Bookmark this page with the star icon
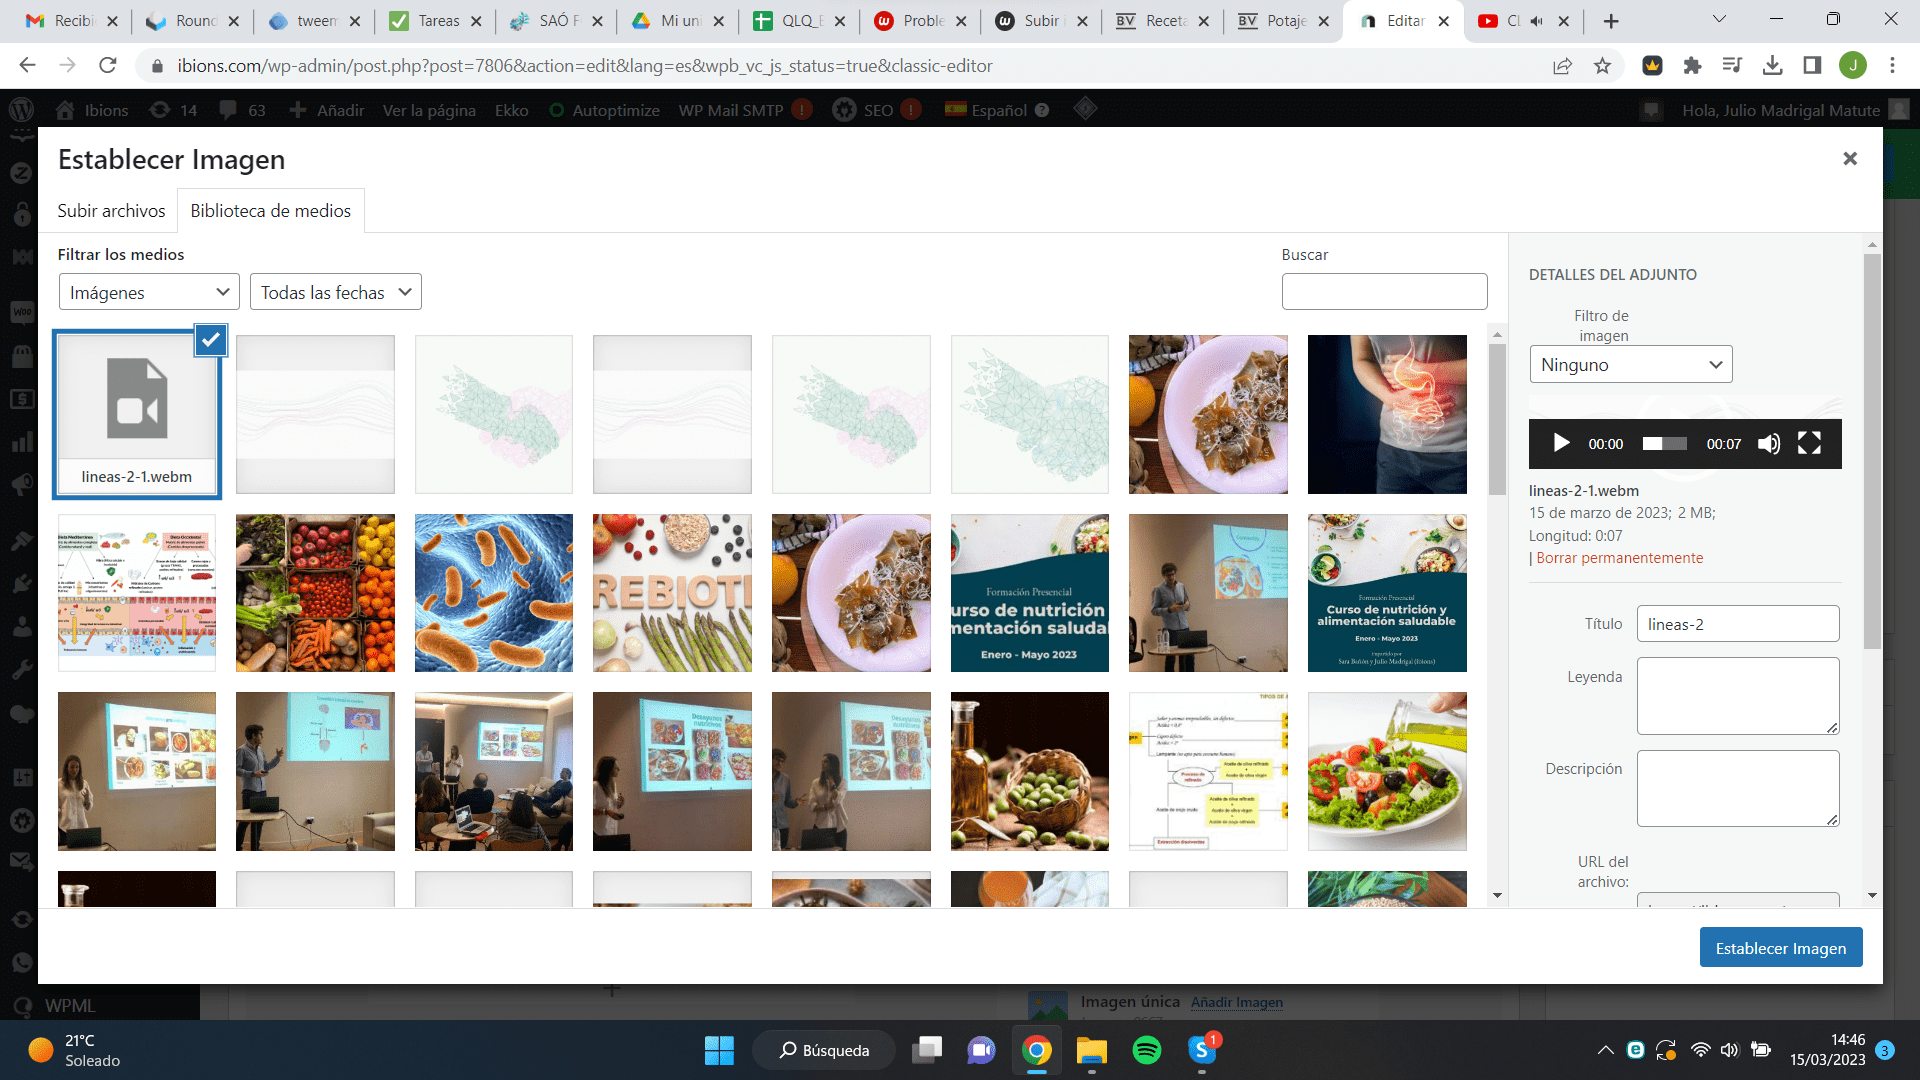The image size is (1920, 1080). [1602, 66]
